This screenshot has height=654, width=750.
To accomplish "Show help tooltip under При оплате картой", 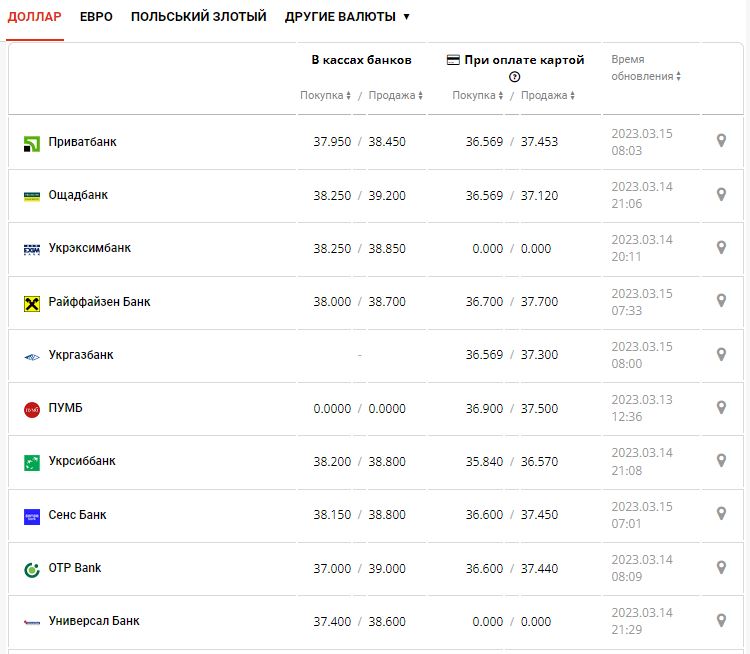I will 515,77.
